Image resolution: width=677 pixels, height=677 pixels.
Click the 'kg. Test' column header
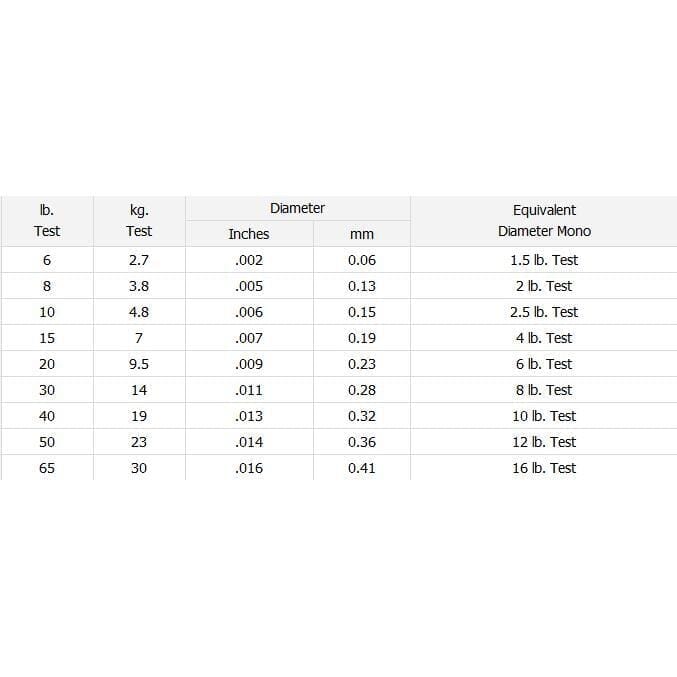(x=139, y=221)
